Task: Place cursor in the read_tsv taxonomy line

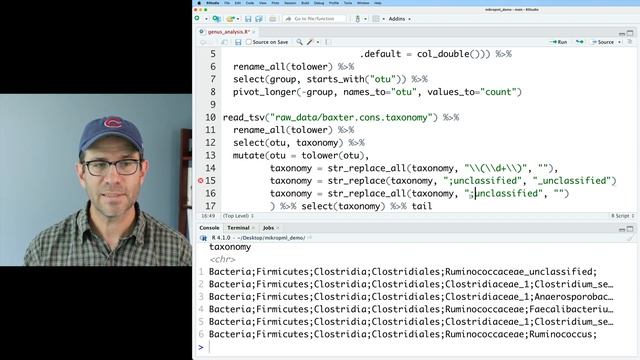Action: (341, 118)
